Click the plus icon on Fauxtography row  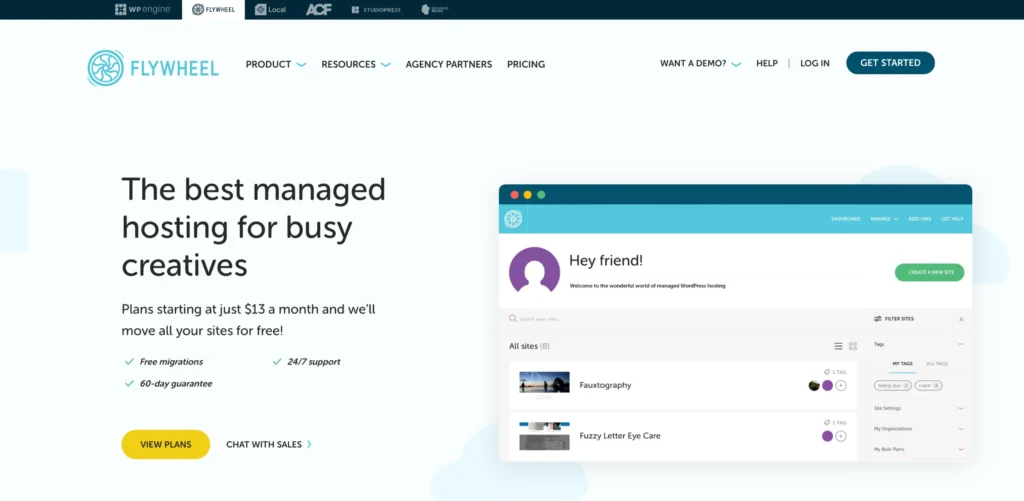click(x=841, y=385)
